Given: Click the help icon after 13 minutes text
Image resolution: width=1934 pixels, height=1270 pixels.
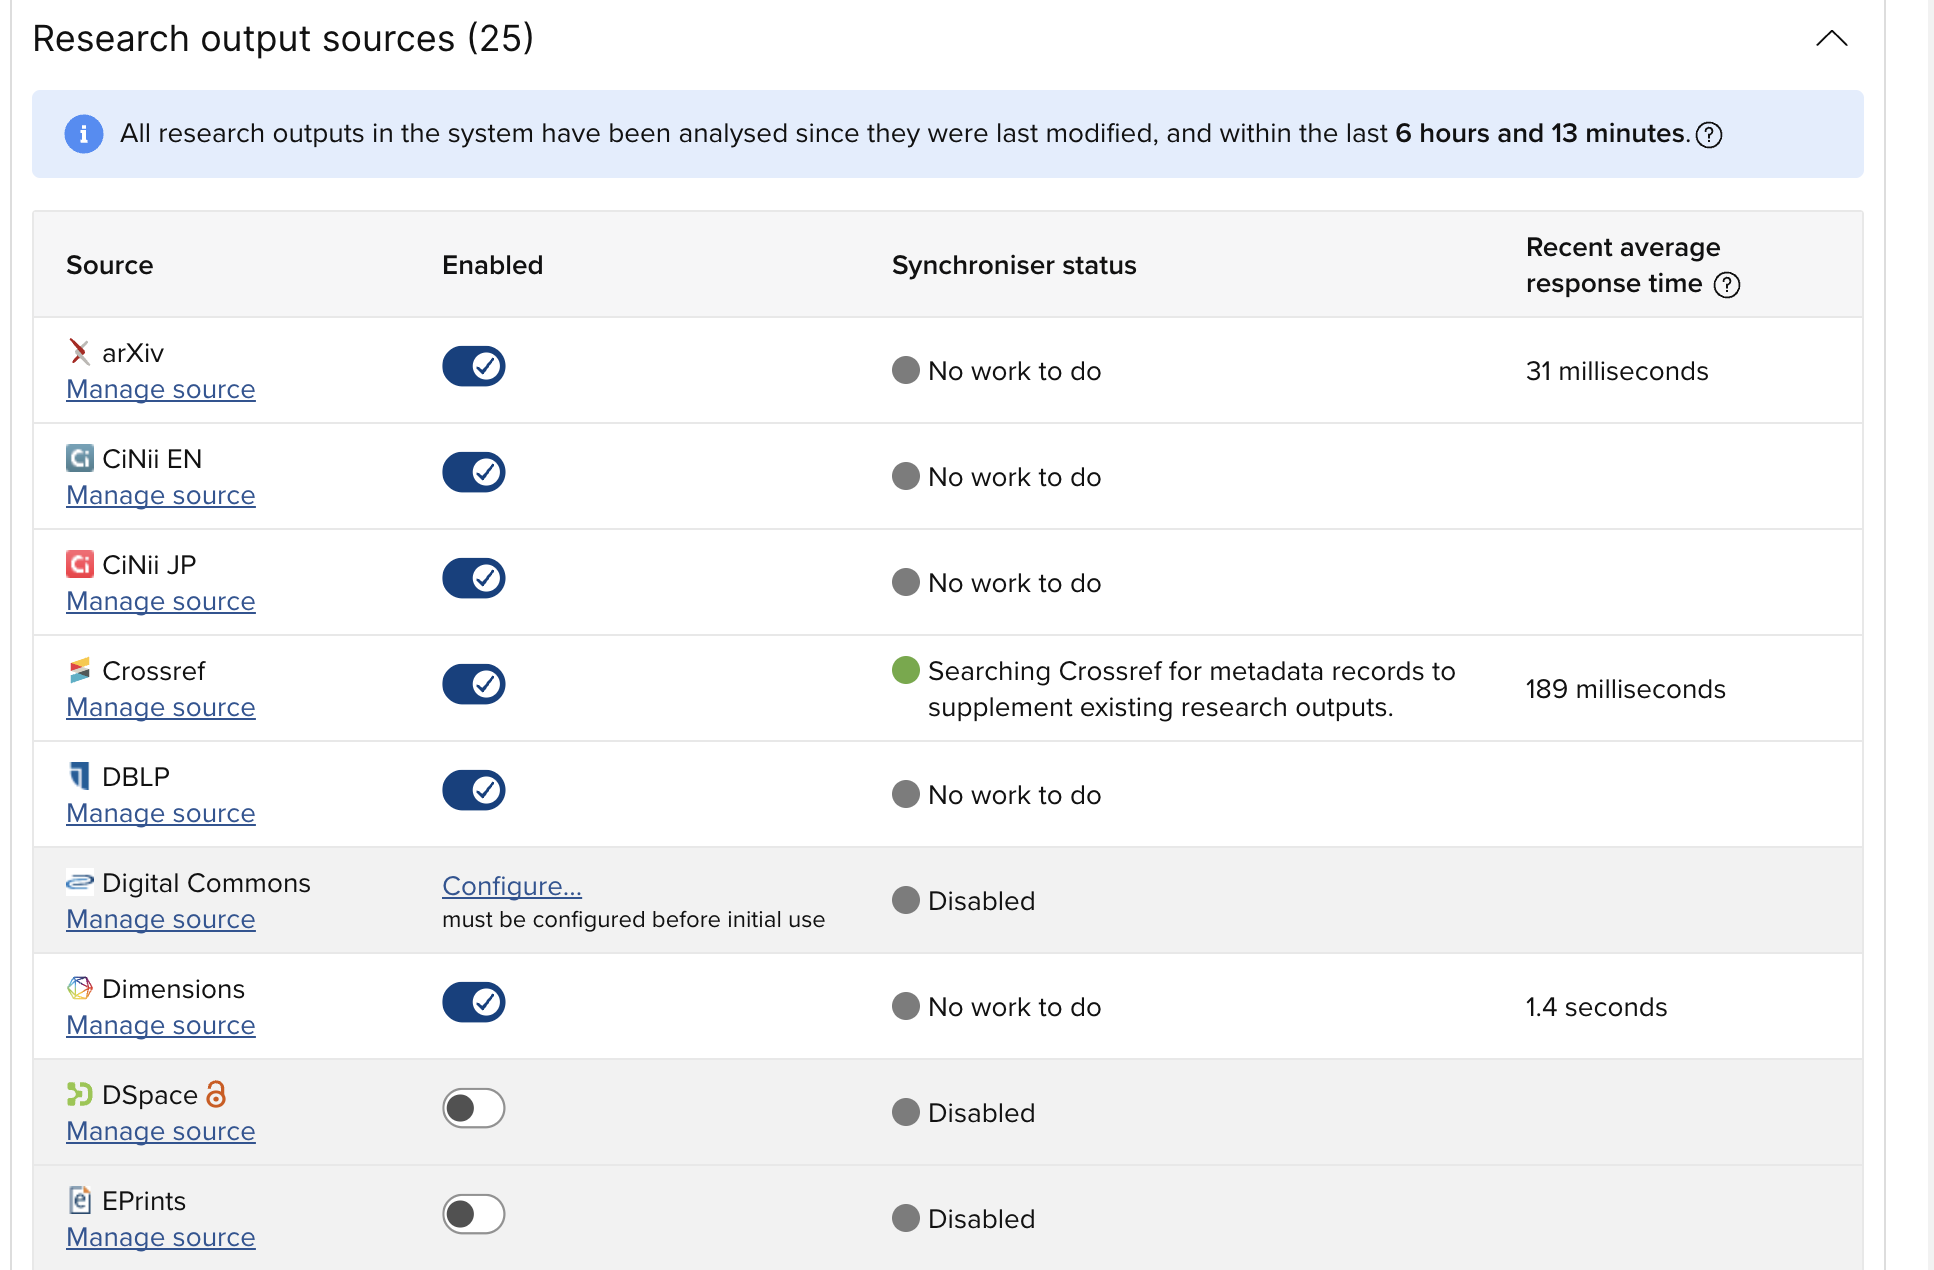Looking at the screenshot, I should pyautogui.click(x=1709, y=134).
